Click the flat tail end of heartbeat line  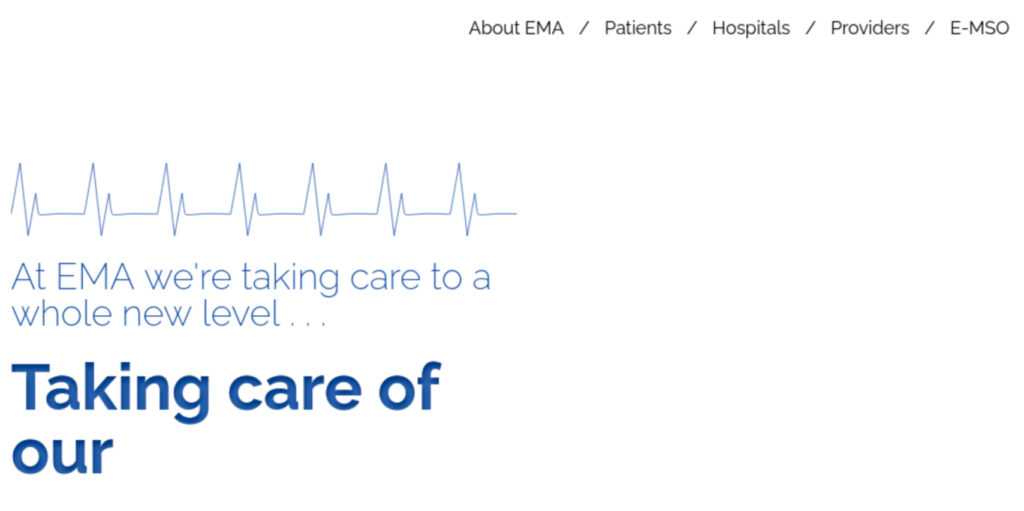click(499, 214)
